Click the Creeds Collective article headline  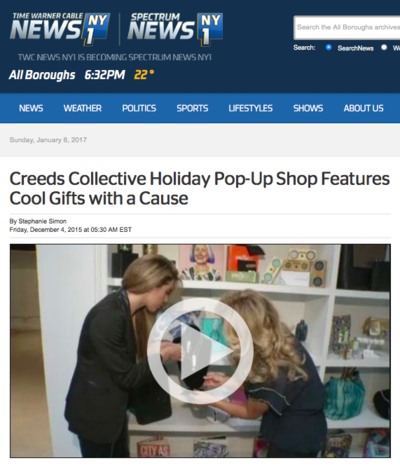tap(199, 188)
